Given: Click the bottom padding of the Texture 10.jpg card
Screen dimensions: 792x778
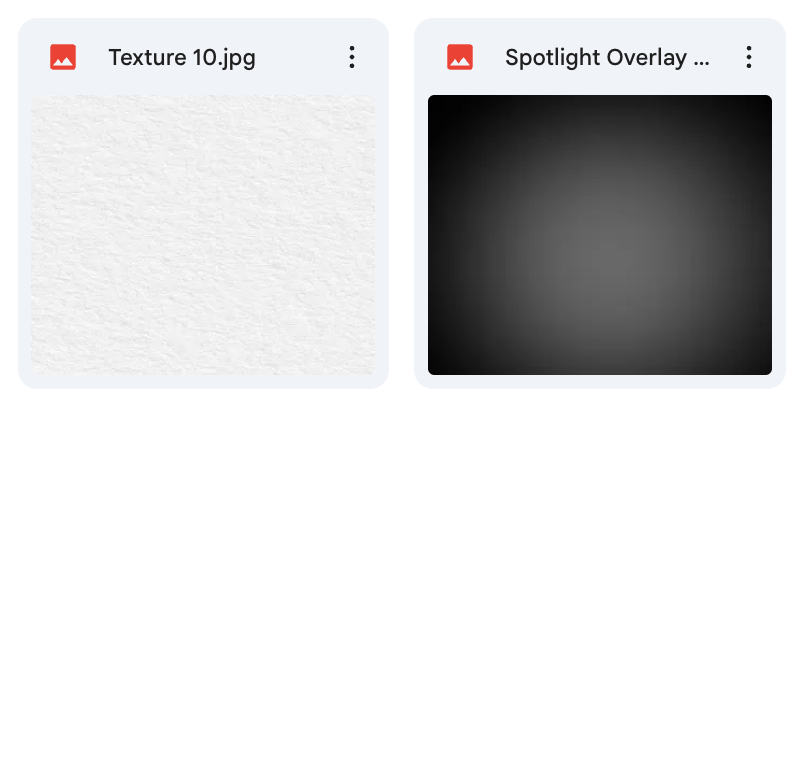Looking at the screenshot, I should pyautogui.click(x=203, y=382).
